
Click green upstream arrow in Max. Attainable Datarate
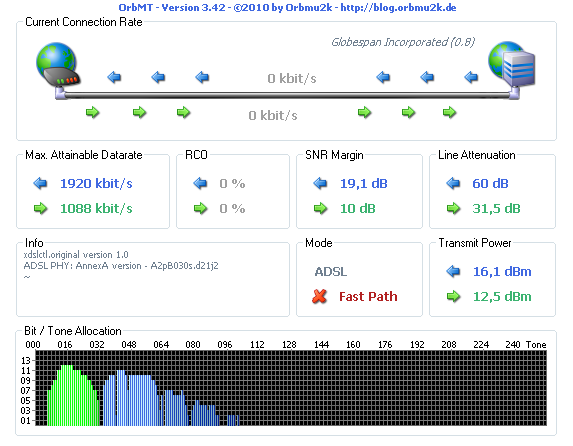click(x=40, y=208)
